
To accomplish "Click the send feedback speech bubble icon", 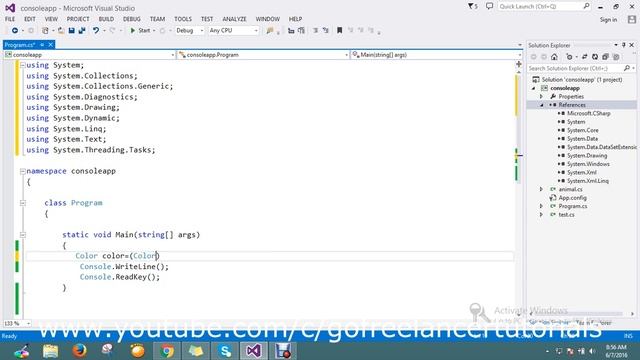I will [x=489, y=7].
